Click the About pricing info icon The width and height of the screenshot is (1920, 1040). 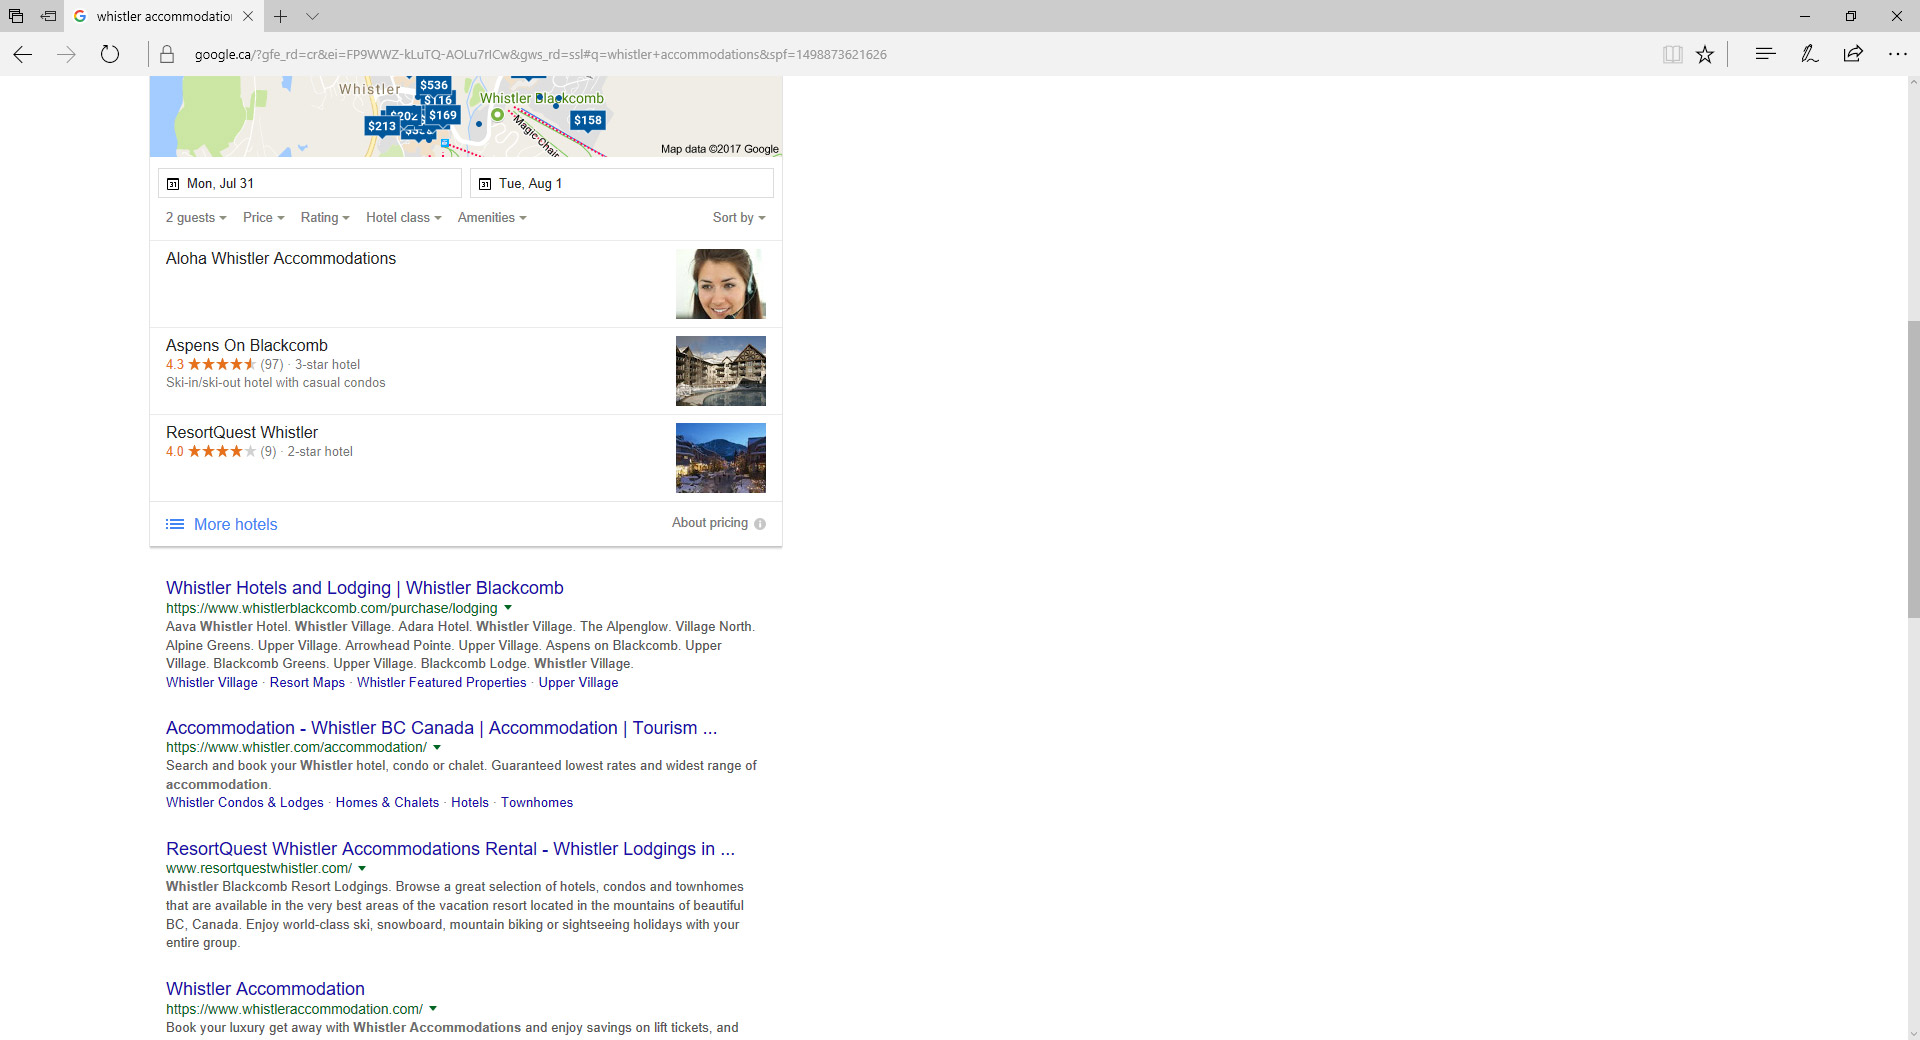coord(760,524)
